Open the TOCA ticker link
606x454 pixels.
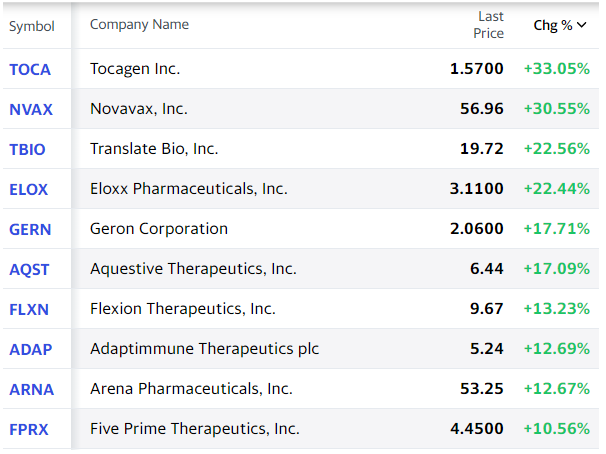(x=30, y=69)
